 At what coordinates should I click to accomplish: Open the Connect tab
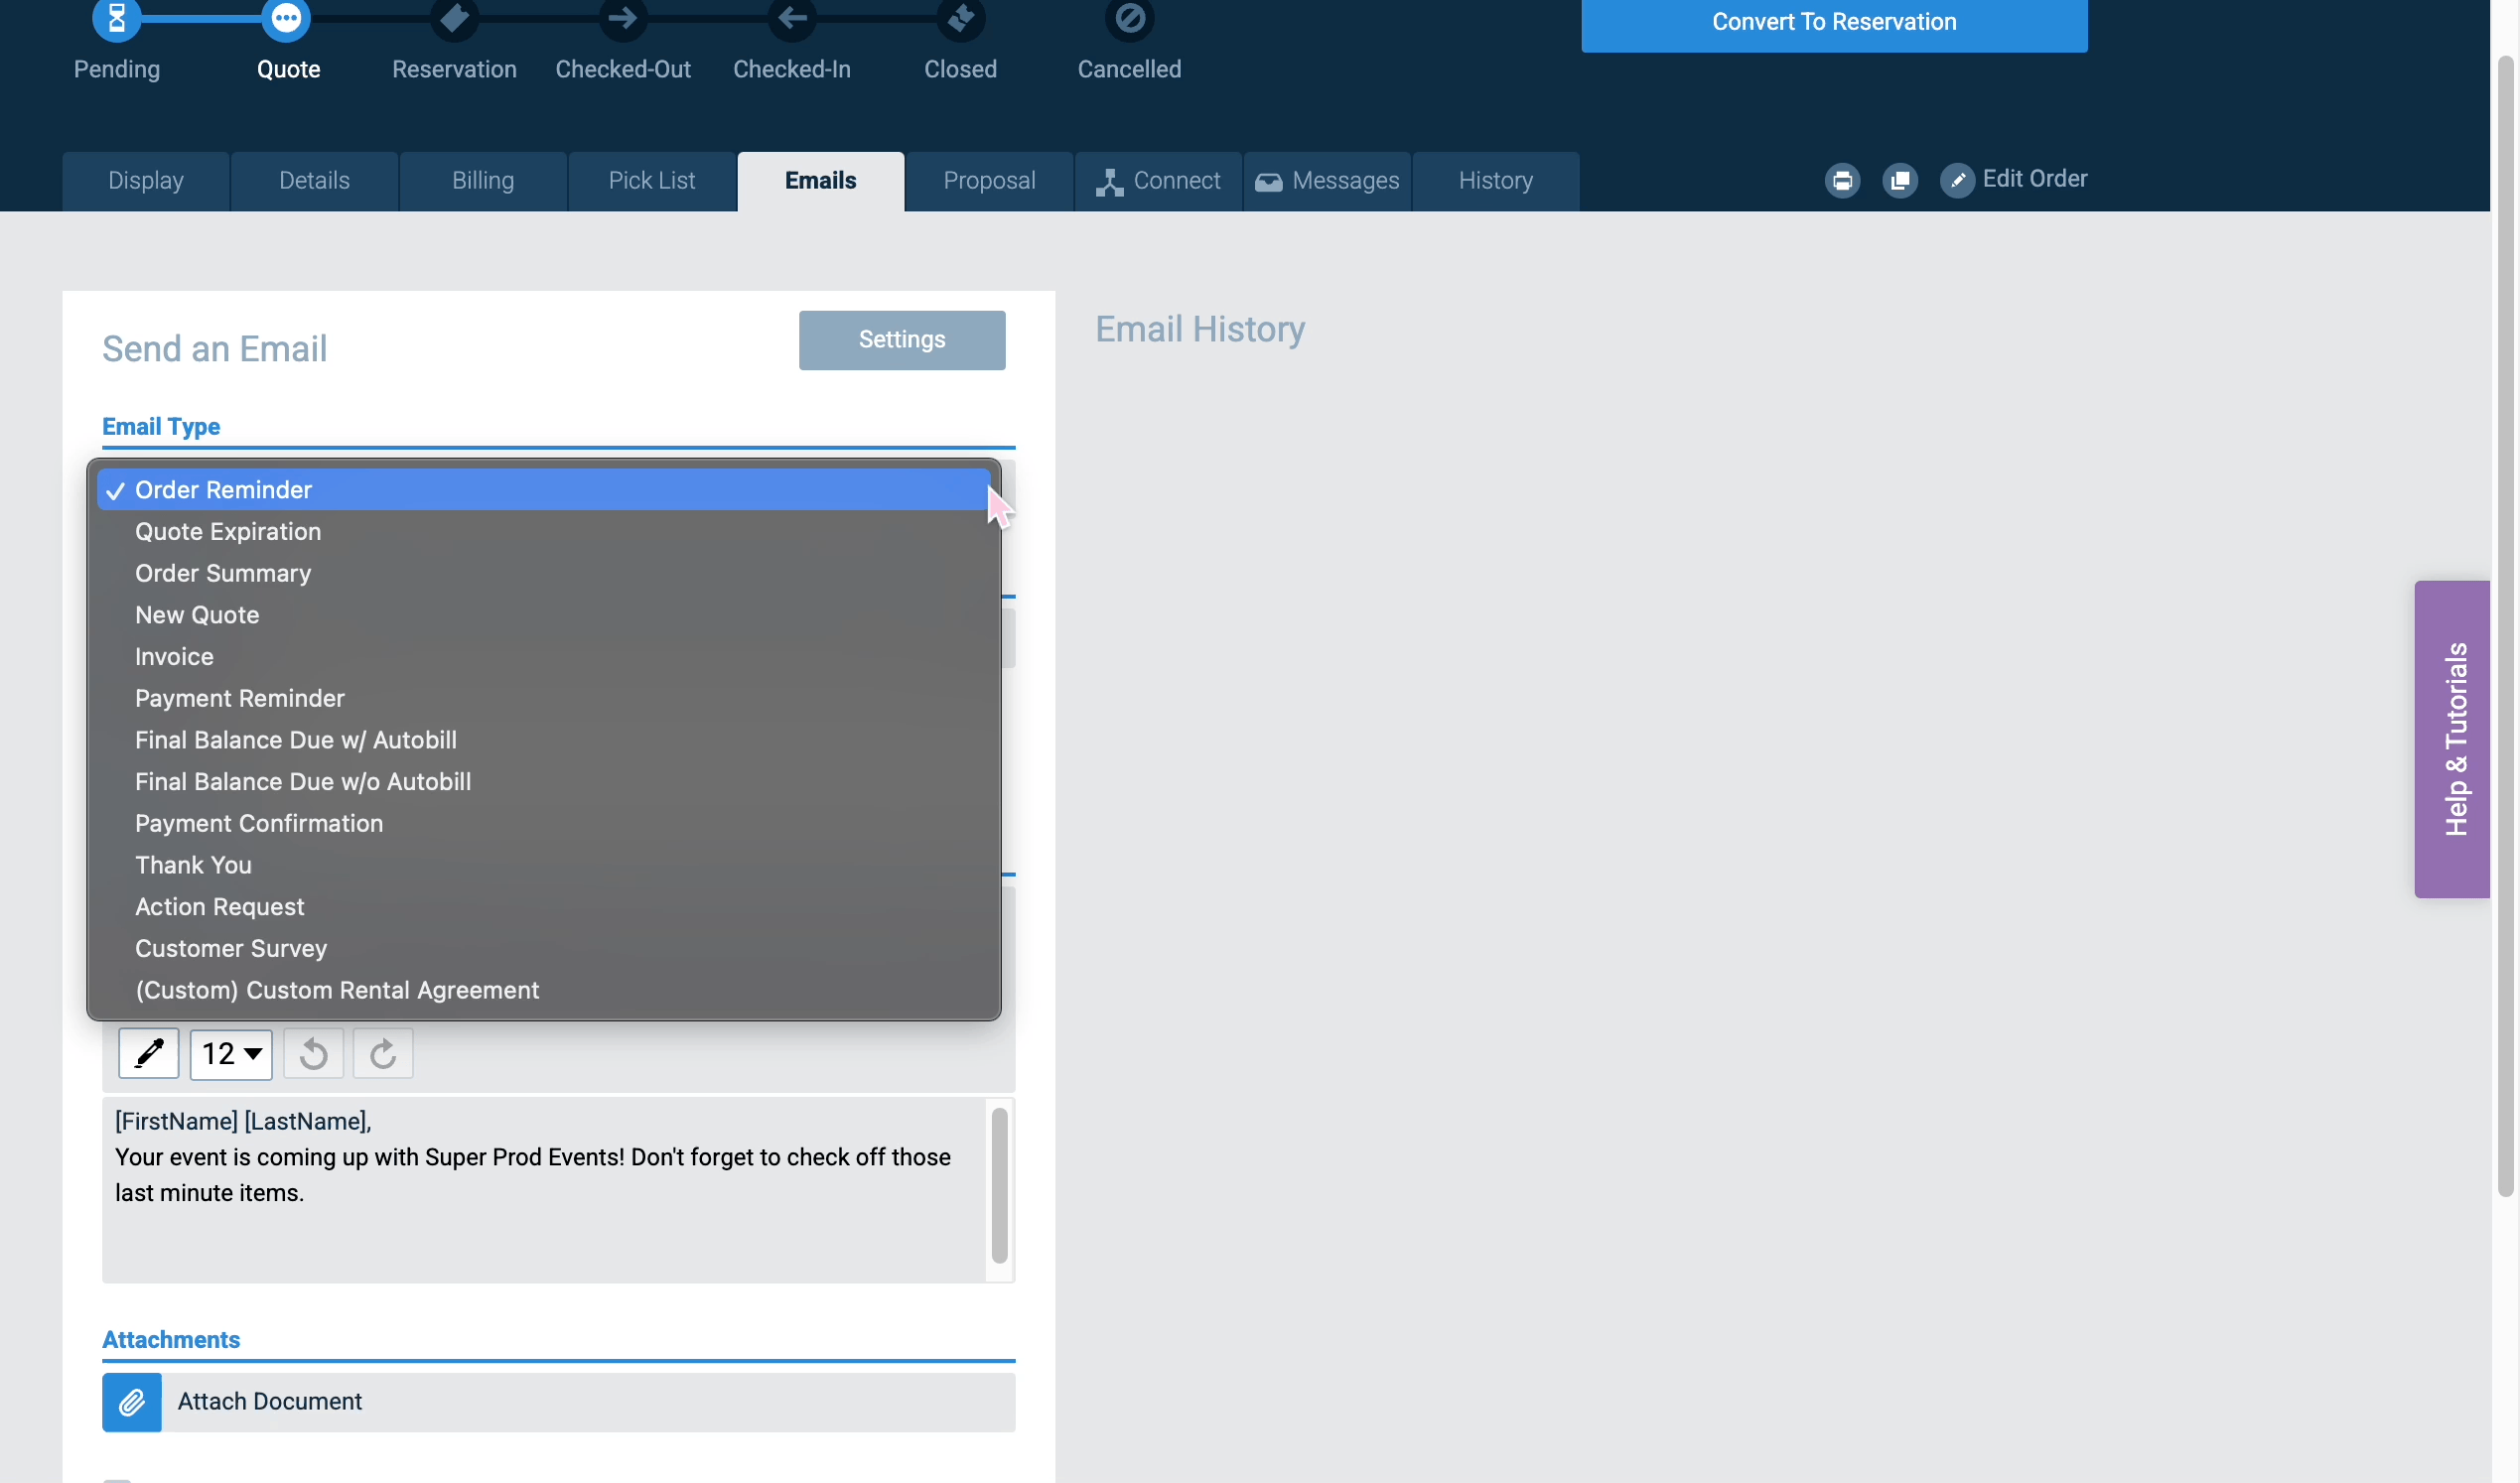[1159, 181]
